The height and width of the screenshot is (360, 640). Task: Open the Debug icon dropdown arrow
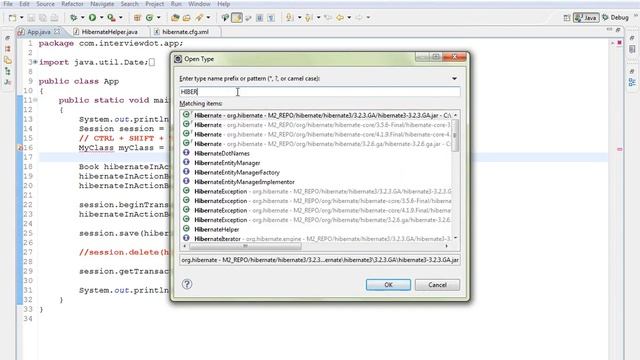pos(82,18)
